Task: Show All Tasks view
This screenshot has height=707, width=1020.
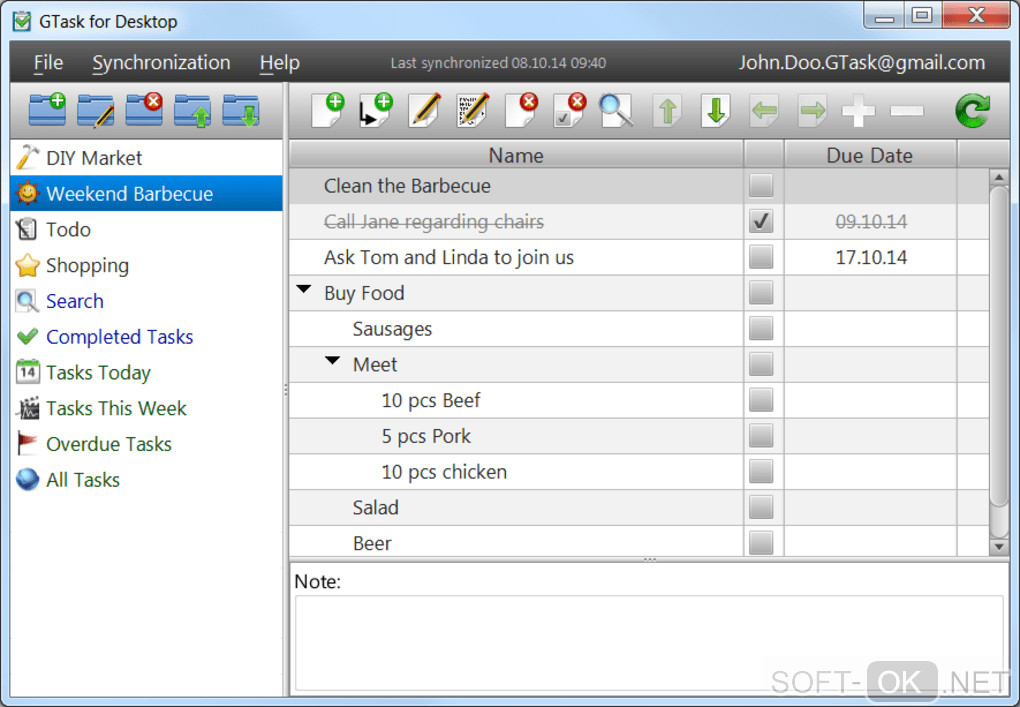Action: coord(146,479)
